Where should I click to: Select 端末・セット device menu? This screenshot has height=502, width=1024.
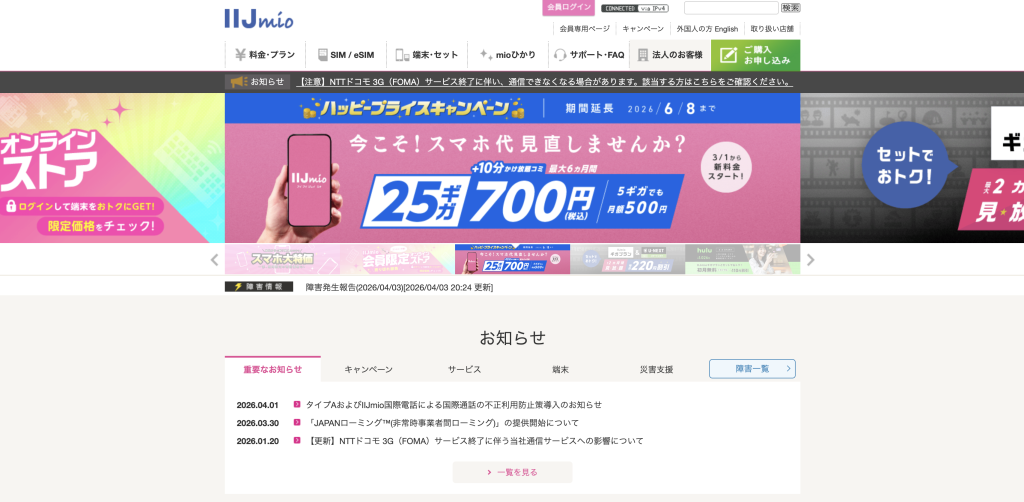(x=427, y=55)
